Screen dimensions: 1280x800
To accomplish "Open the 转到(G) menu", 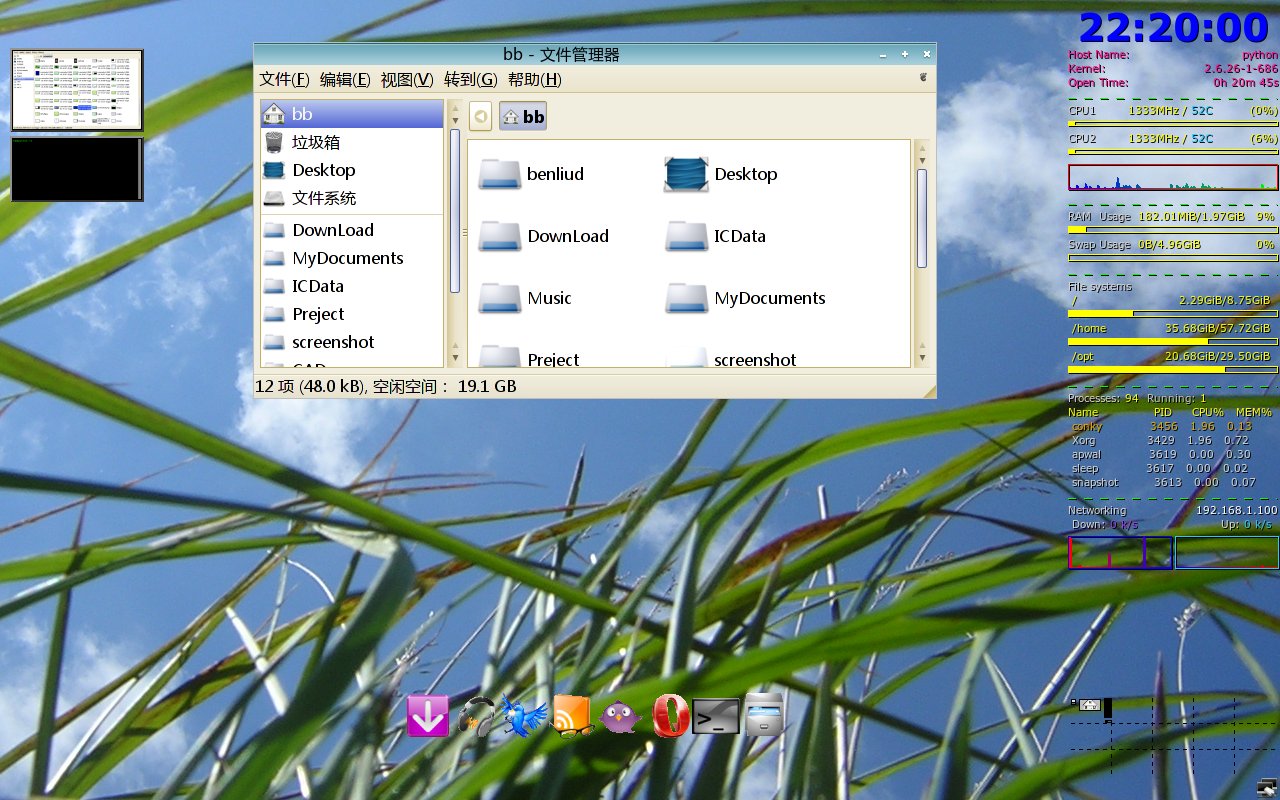I will [470, 80].
